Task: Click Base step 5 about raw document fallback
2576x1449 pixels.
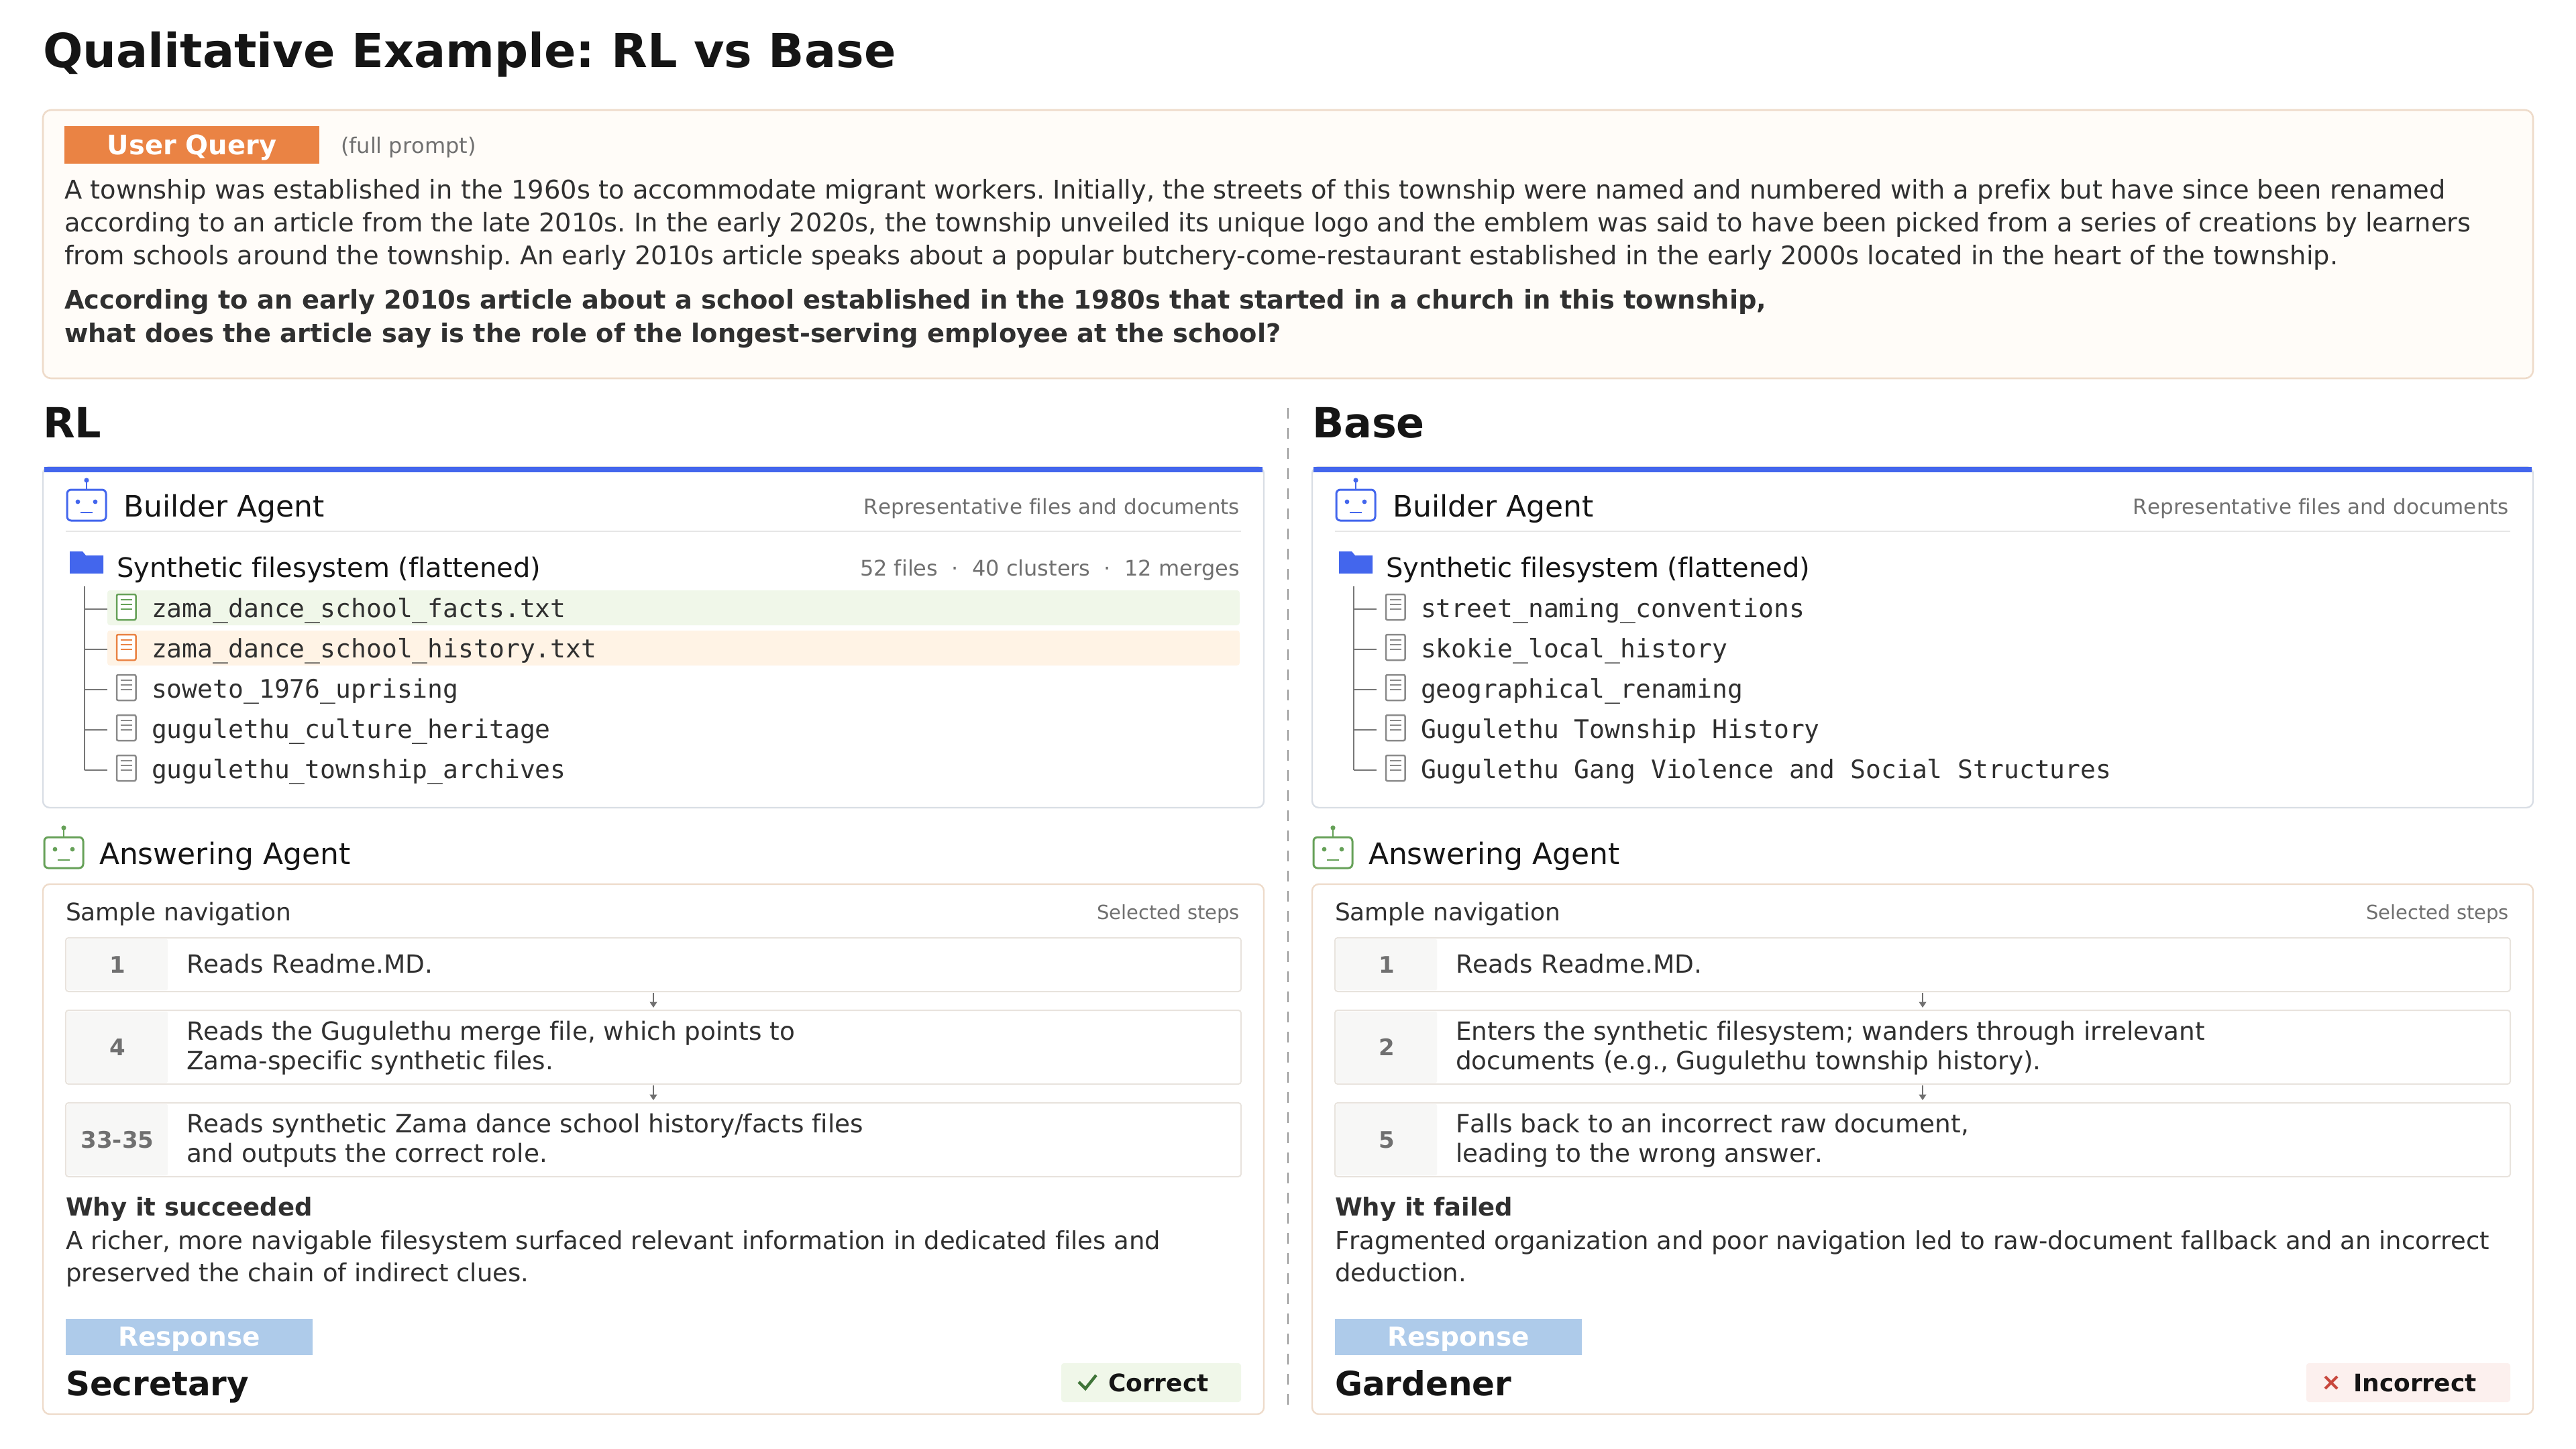Action: pos(1922,1139)
